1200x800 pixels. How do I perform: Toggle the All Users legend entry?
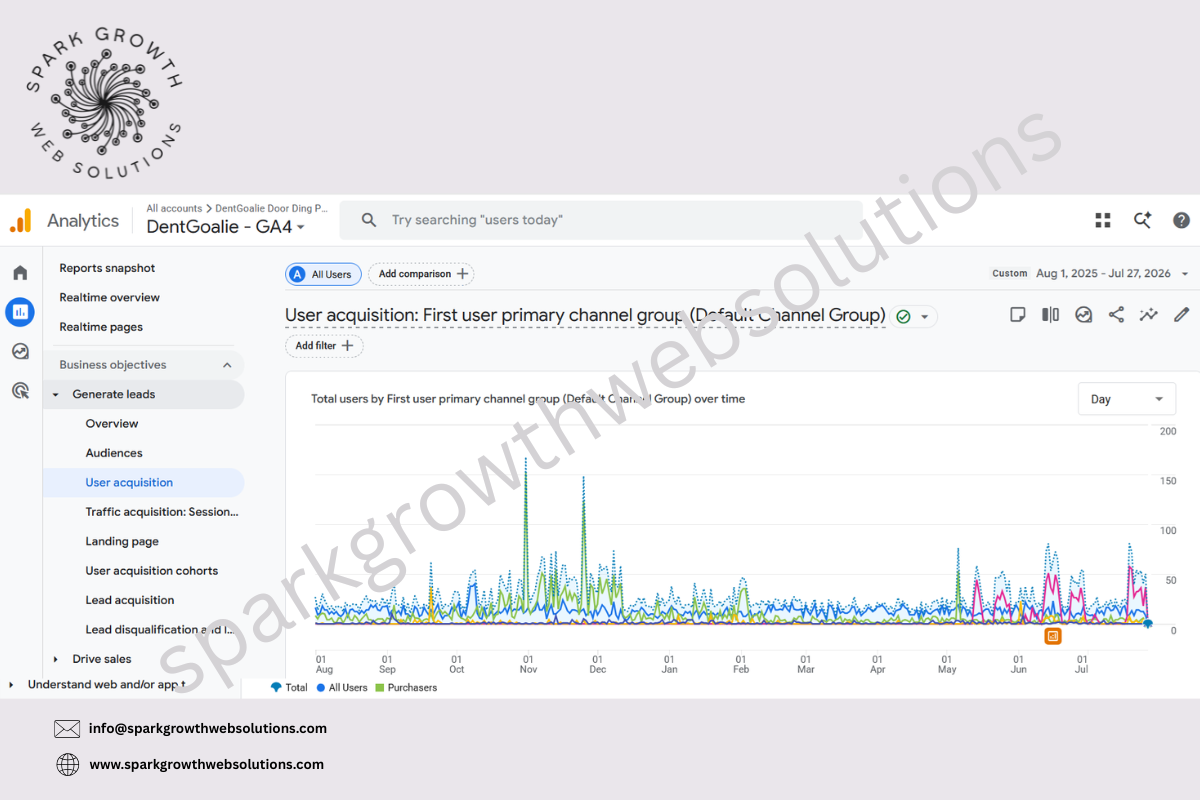tap(341, 688)
